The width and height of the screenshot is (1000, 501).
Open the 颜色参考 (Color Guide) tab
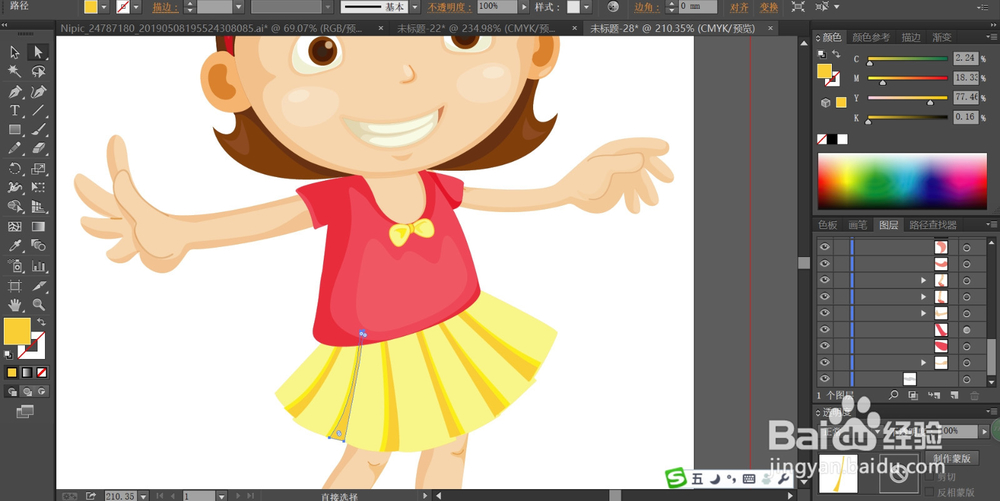point(871,38)
